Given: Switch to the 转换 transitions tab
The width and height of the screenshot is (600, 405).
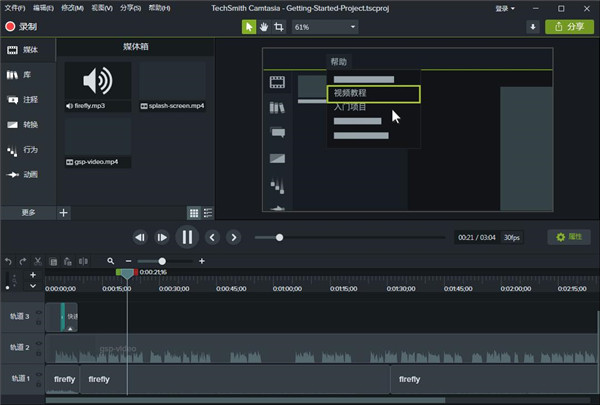Looking at the screenshot, I should [23, 125].
